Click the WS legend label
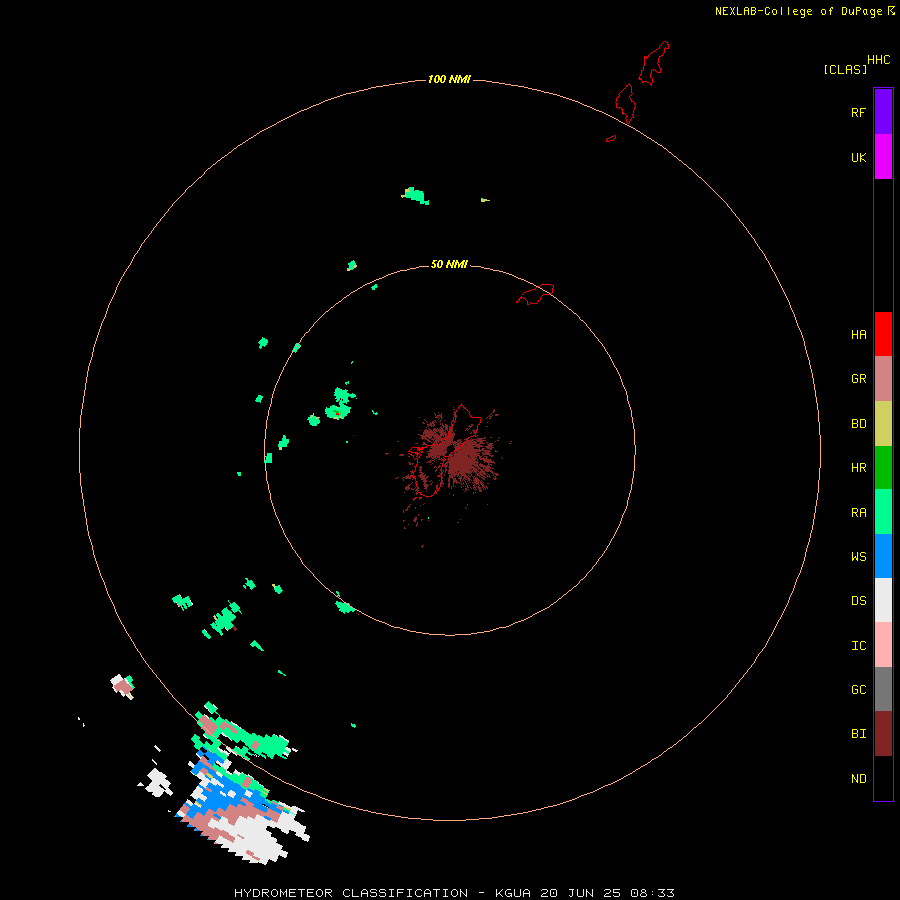Viewport: 900px width, 900px height. (858, 557)
